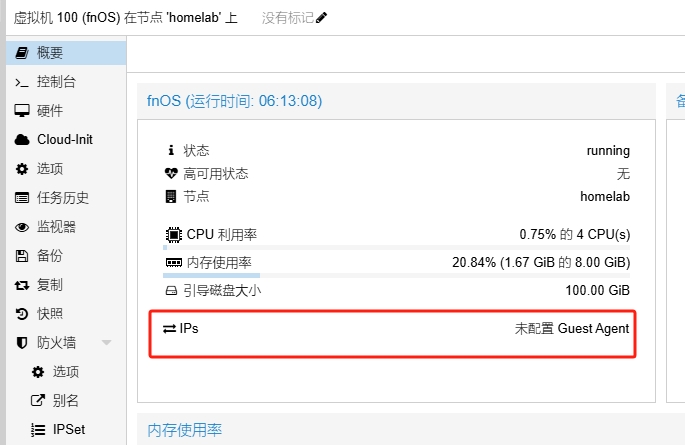Open the 概要 summary menu item
The height and width of the screenshot is (445, 685).
point(50,53)
